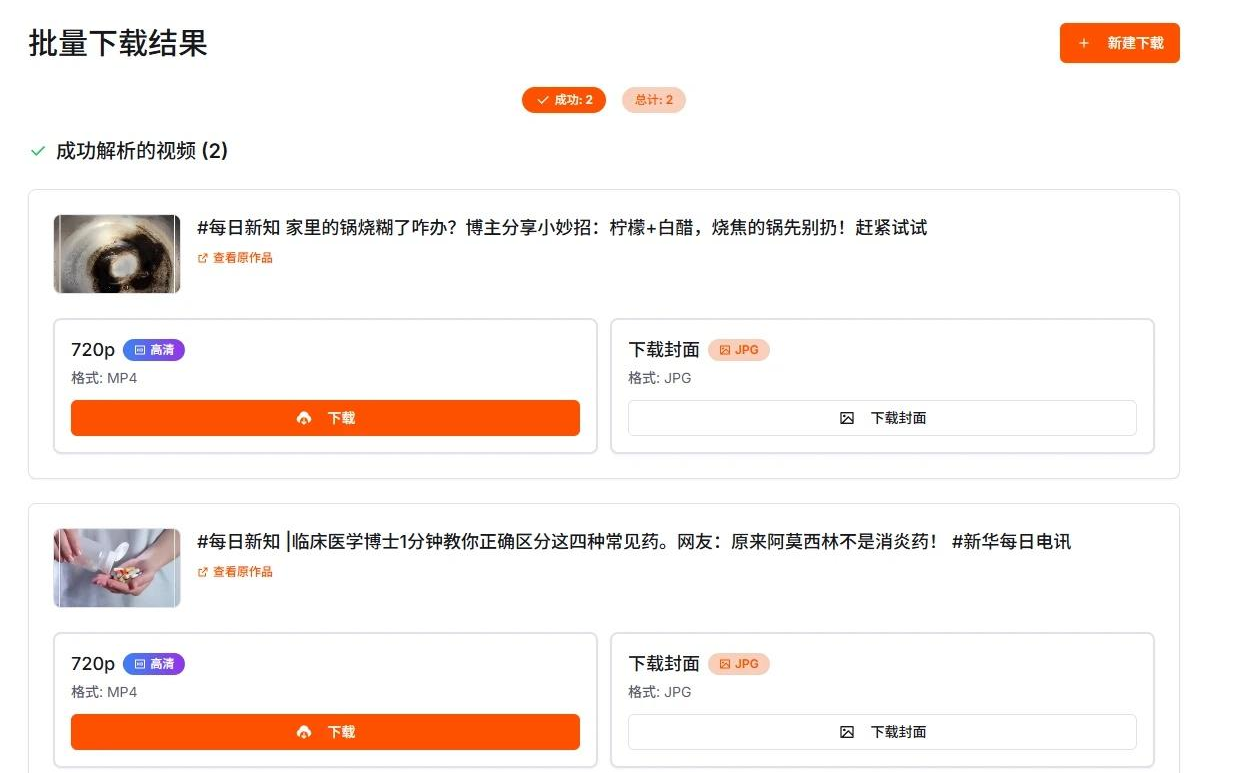Click 查看原作品 link for the medicine video
Image resolution: width=1260 pixels, height=773 pixels.
tap(242, 572)
